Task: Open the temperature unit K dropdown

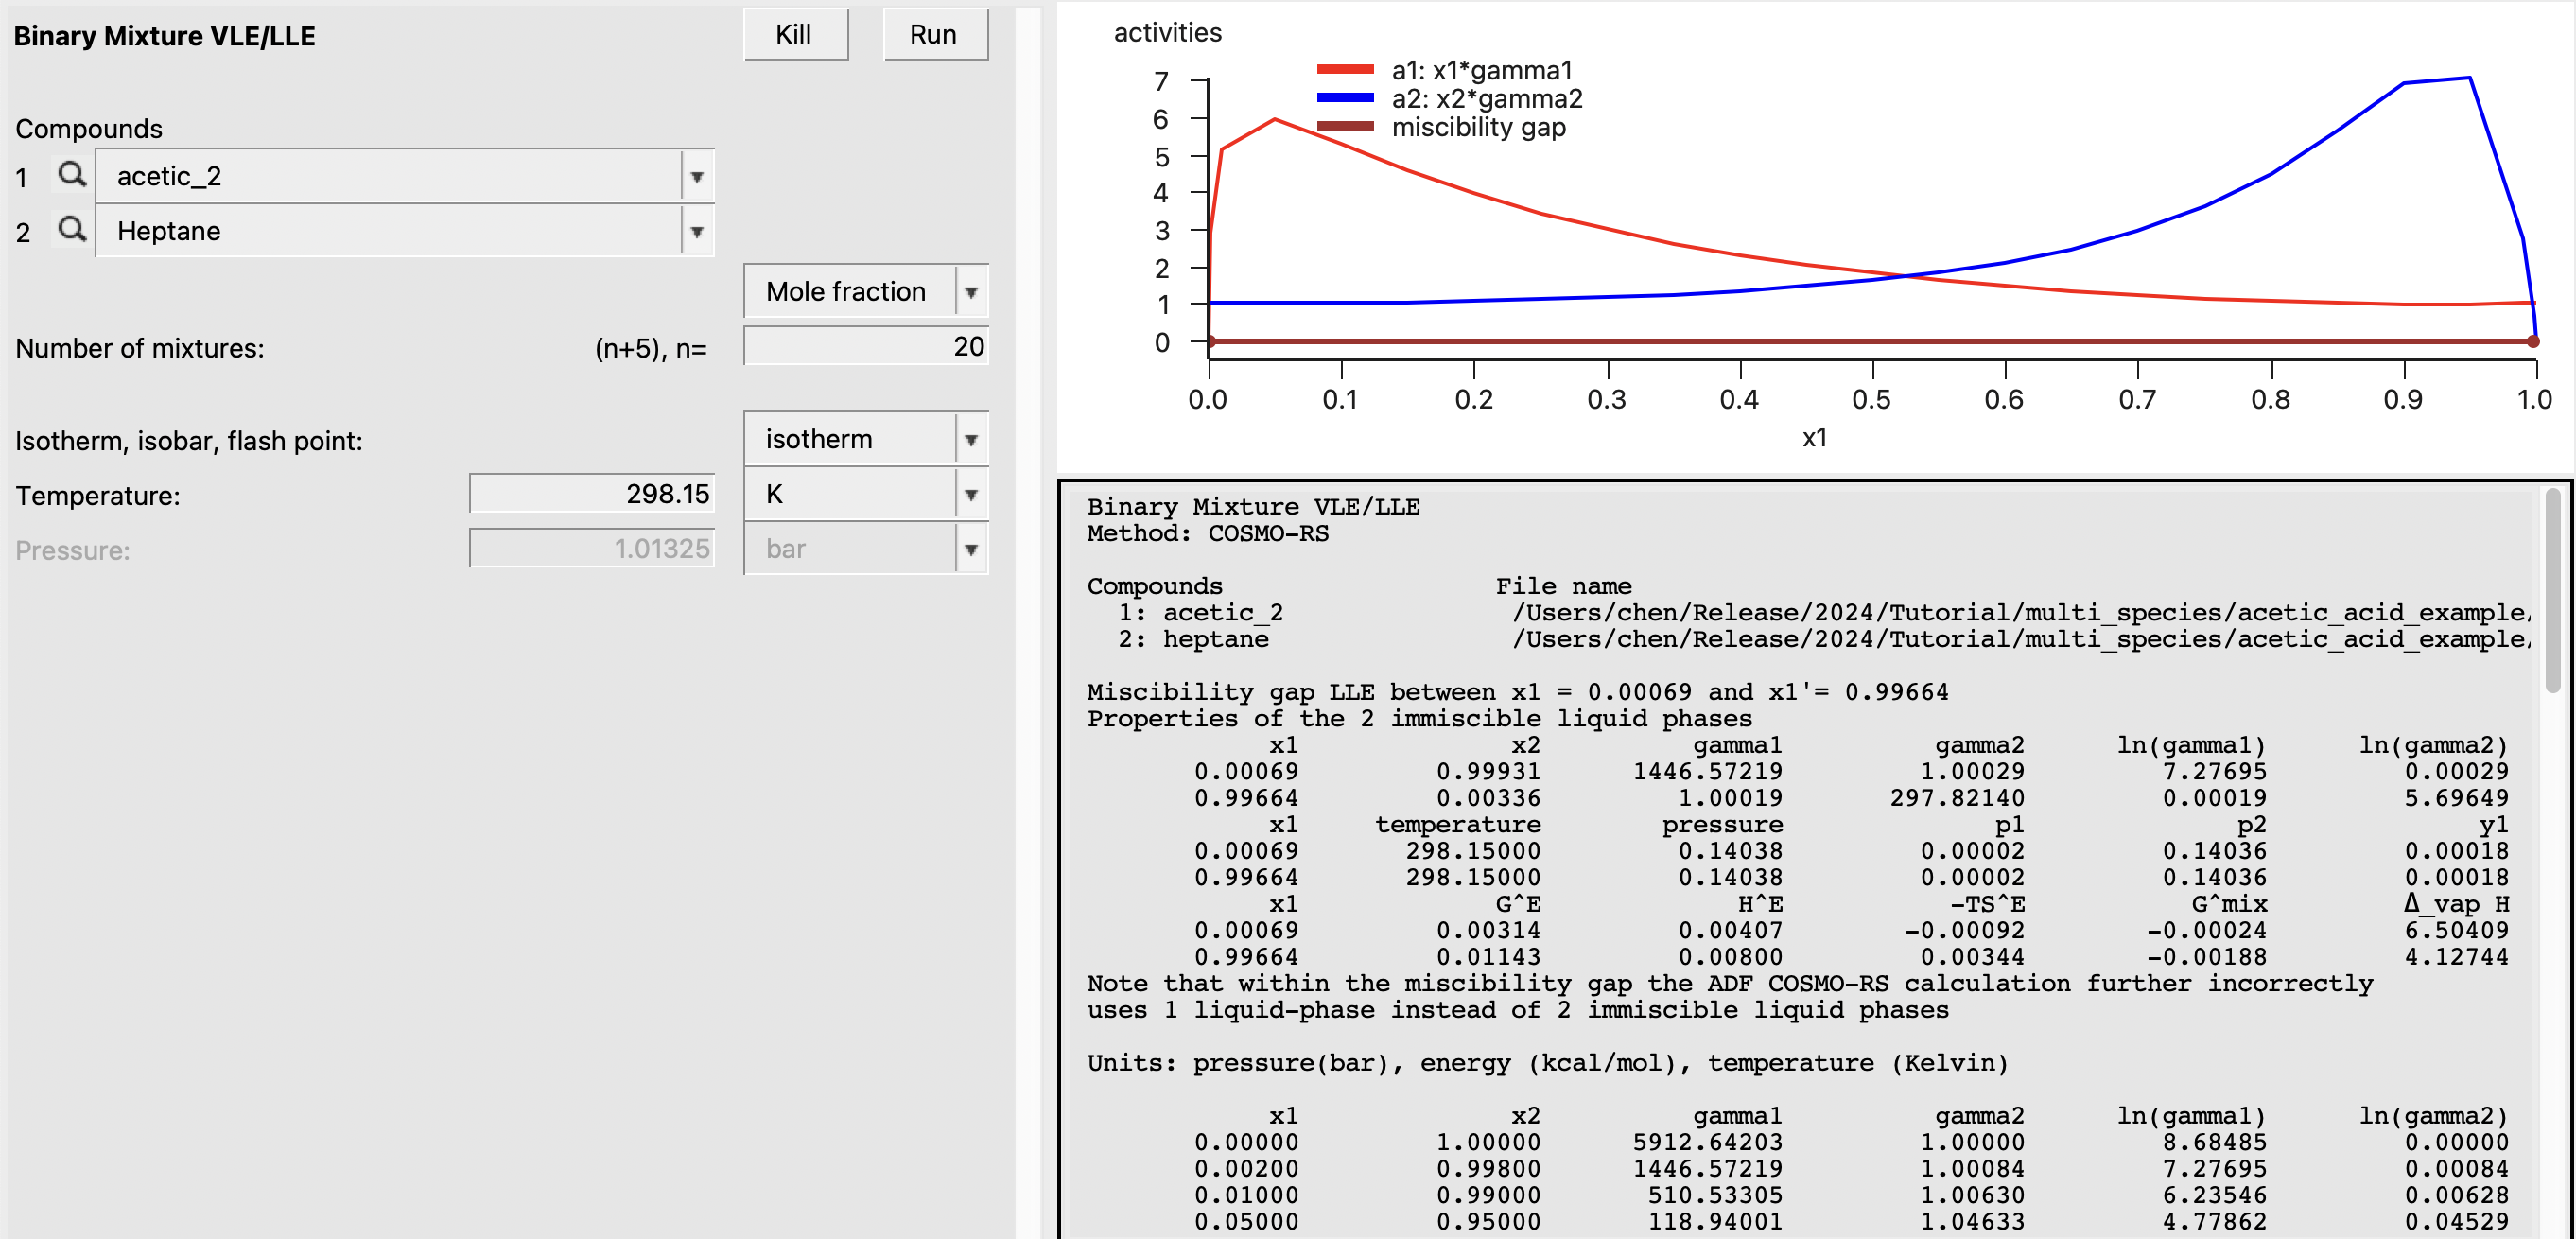Action: [969, 495]
